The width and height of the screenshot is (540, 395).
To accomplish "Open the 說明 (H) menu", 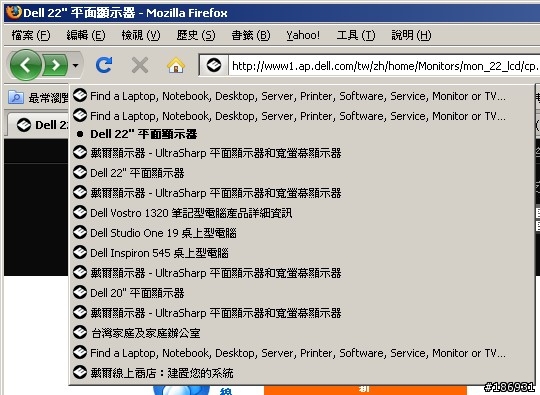I will click(x=411, y=35).
